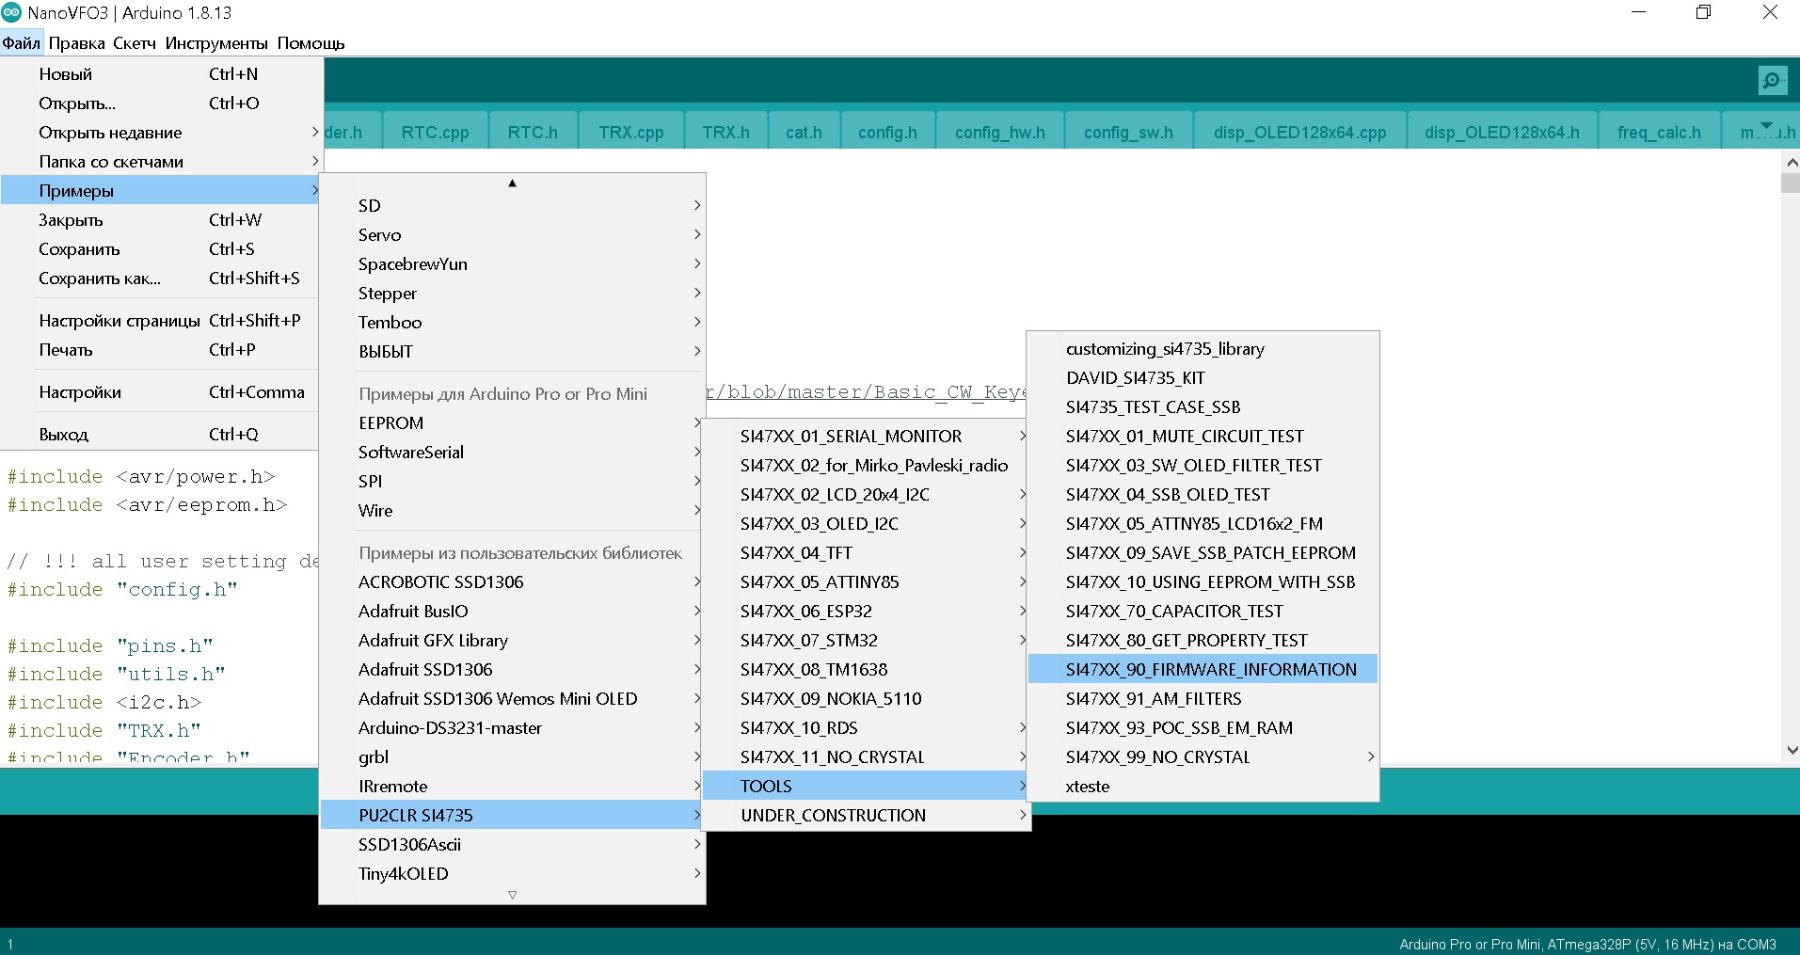Open the Правка menu
1800x955 pixels.
click(76, 43)
